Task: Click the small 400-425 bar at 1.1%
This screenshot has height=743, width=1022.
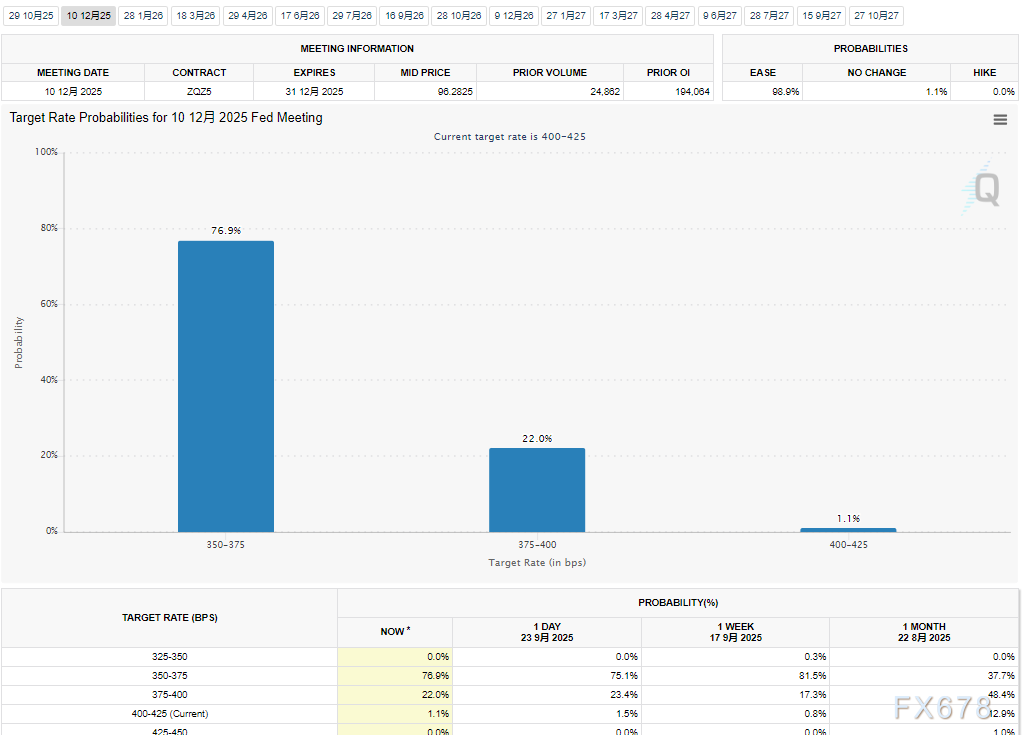Action: pos(848,529)
